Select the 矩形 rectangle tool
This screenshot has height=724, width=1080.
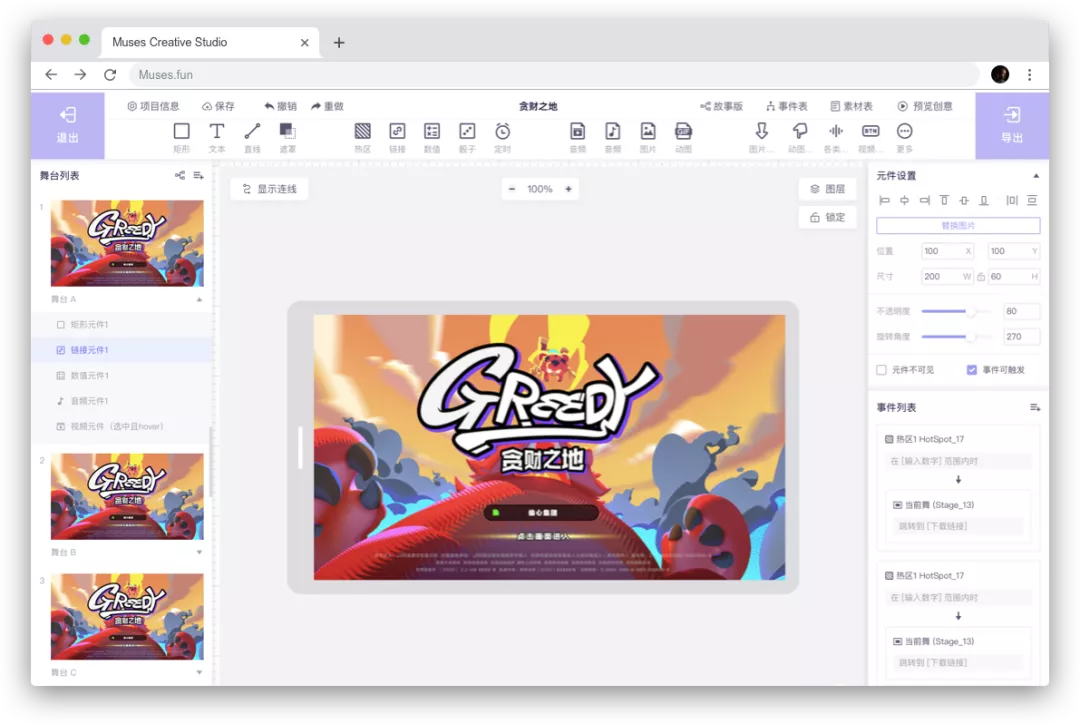(x=181, y=131)
